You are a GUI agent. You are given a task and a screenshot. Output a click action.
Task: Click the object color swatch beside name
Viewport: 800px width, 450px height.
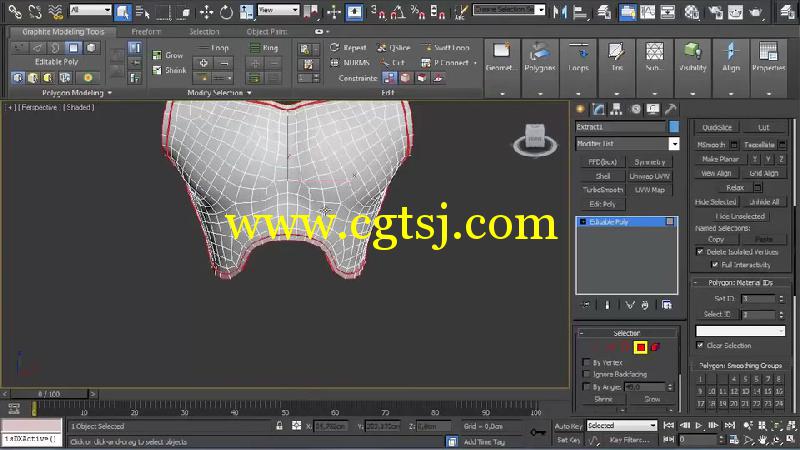(x=674, y=127)
